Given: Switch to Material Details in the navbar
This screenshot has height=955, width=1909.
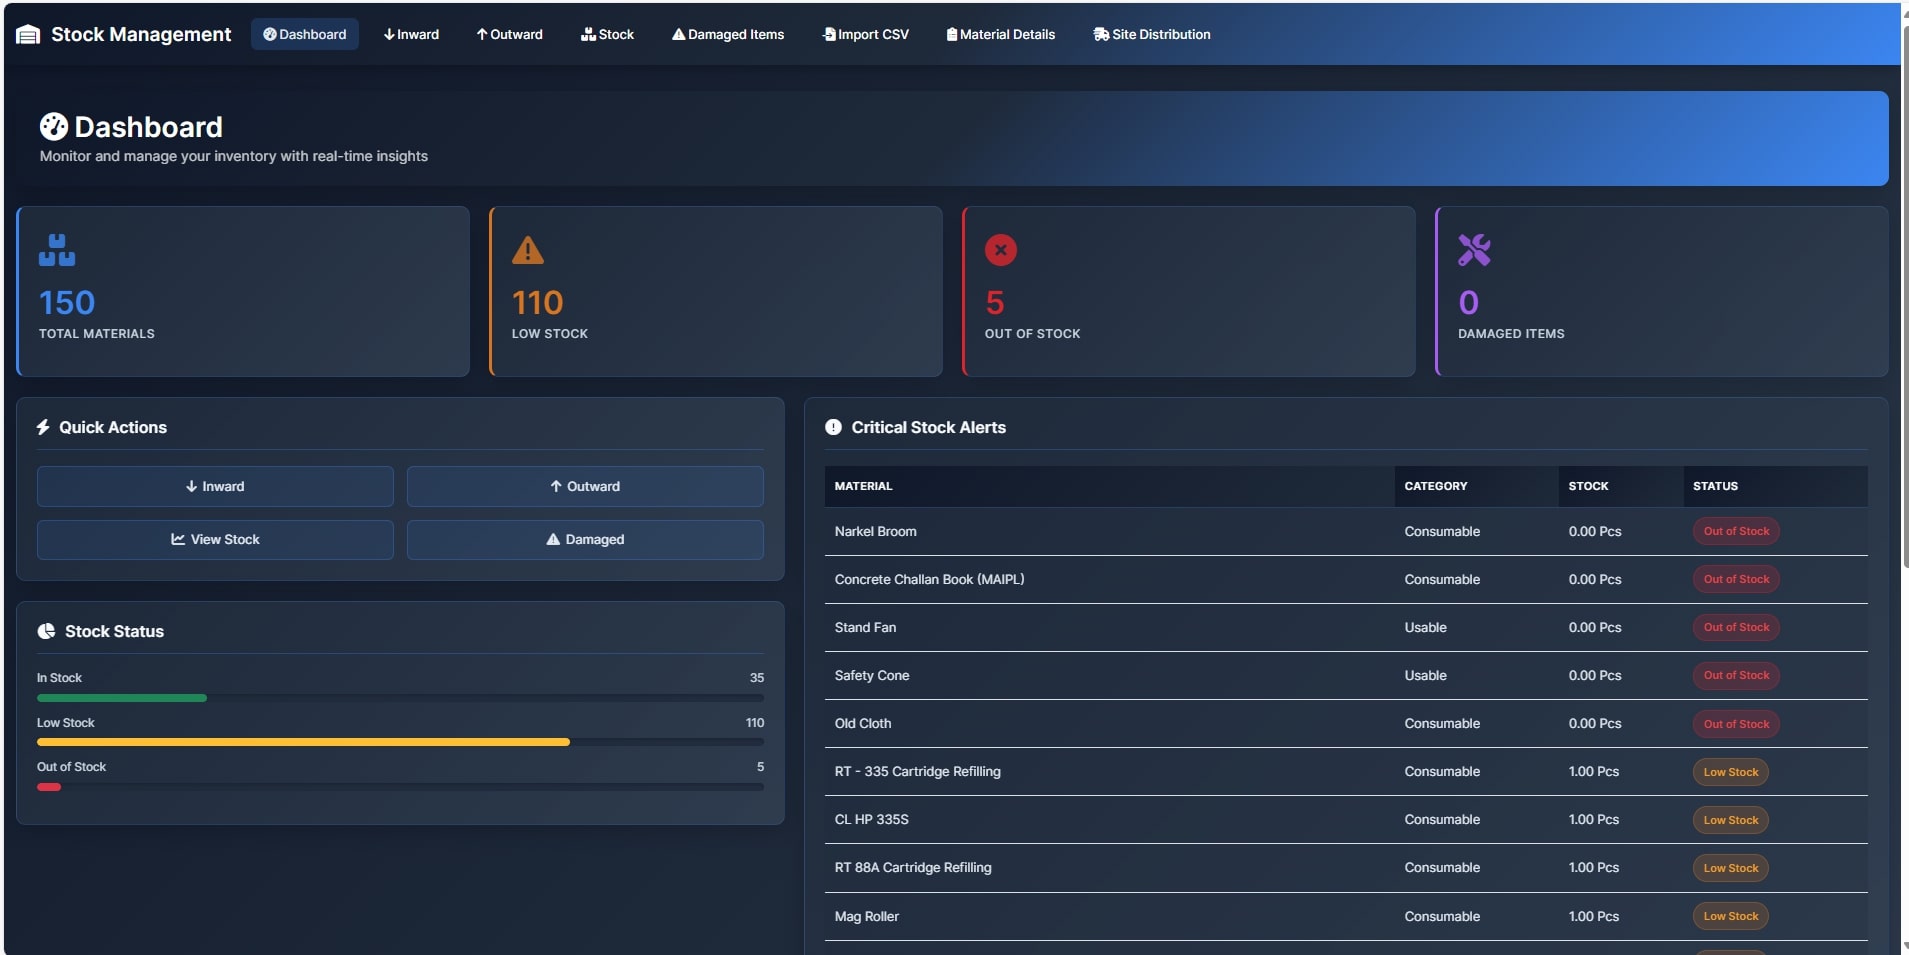Looking at the screenshot, I should pyautogui.click(x=1001, y=33).
